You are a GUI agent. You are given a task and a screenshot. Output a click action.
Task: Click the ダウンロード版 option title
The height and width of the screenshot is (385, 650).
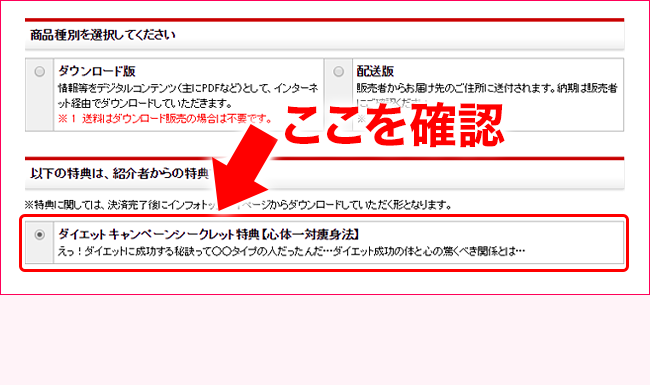[97, 71]
